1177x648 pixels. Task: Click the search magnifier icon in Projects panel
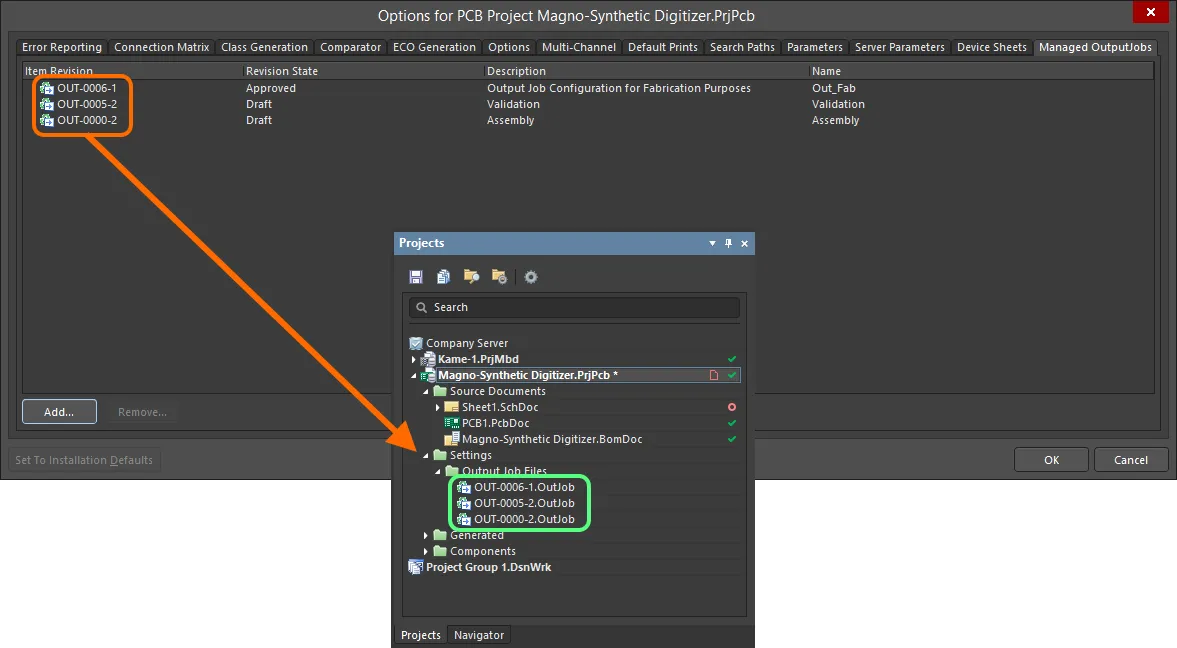click(x=422, y=307)
